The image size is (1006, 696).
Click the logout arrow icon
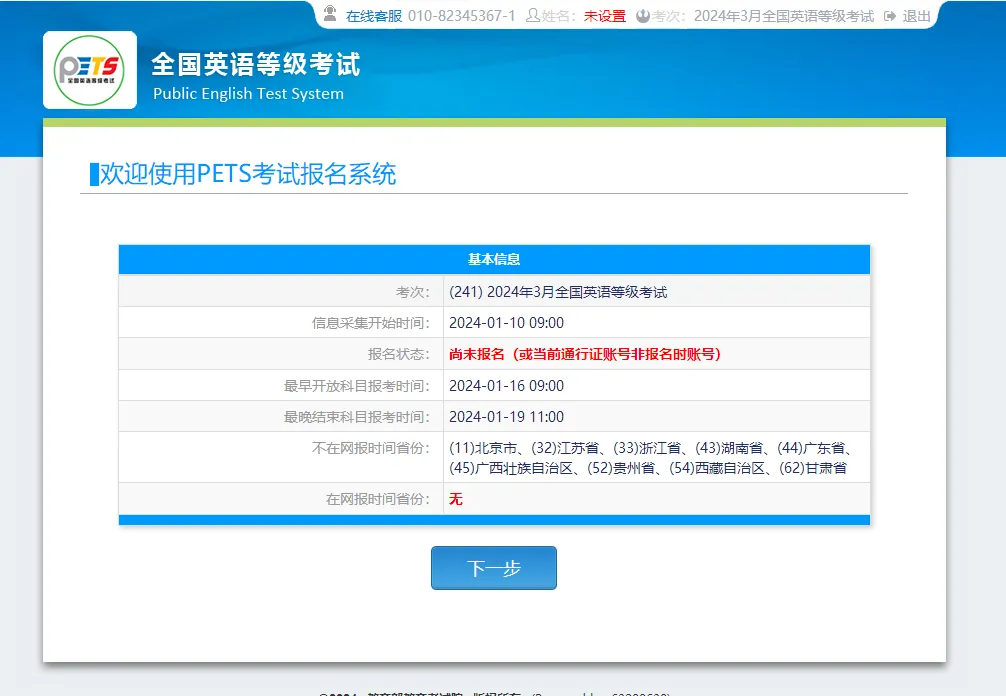(x=890, y=16)
